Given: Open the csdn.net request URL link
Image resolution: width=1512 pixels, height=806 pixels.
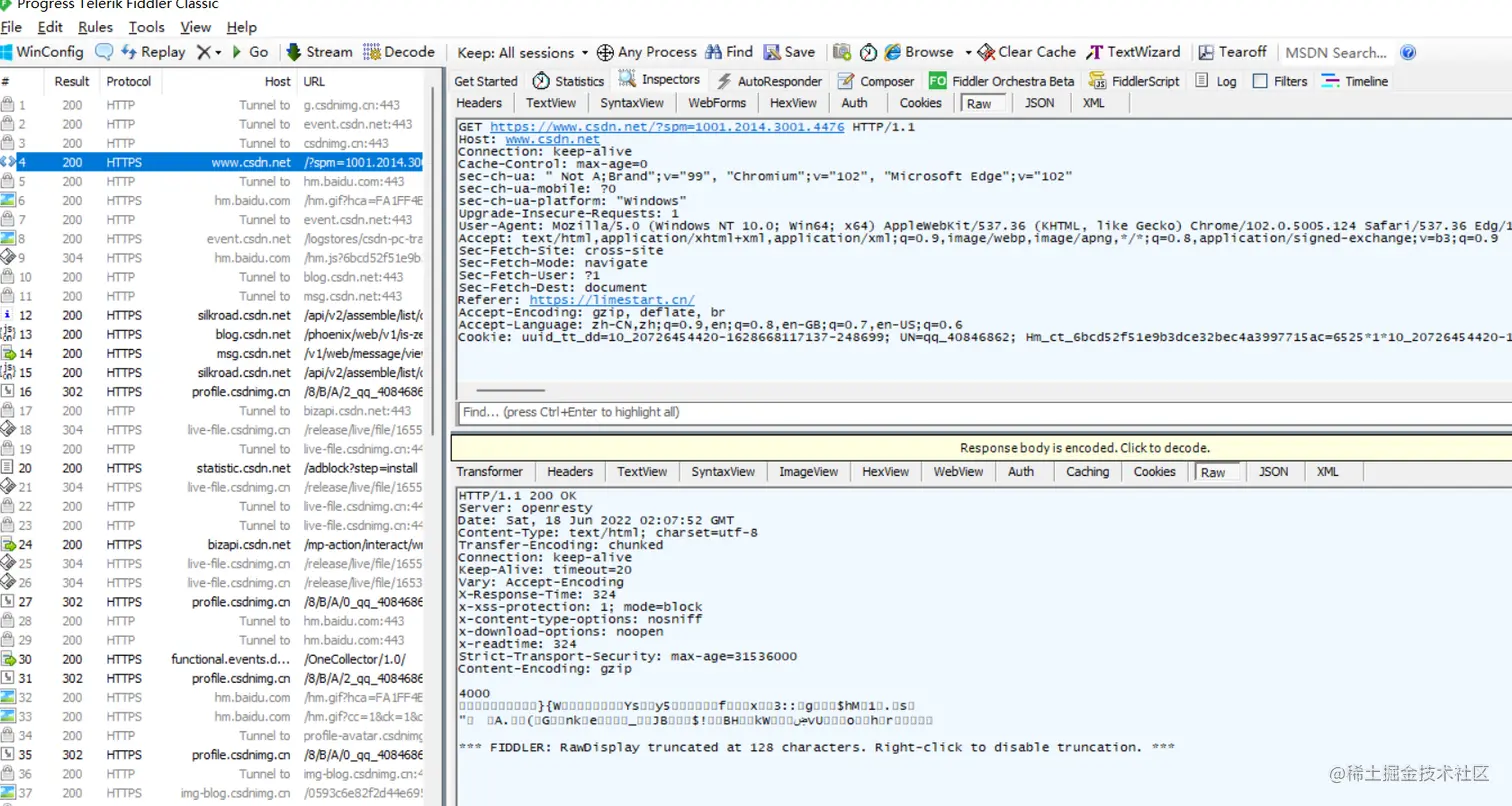Looking at the screenshot, I should [x=667, y=127].
